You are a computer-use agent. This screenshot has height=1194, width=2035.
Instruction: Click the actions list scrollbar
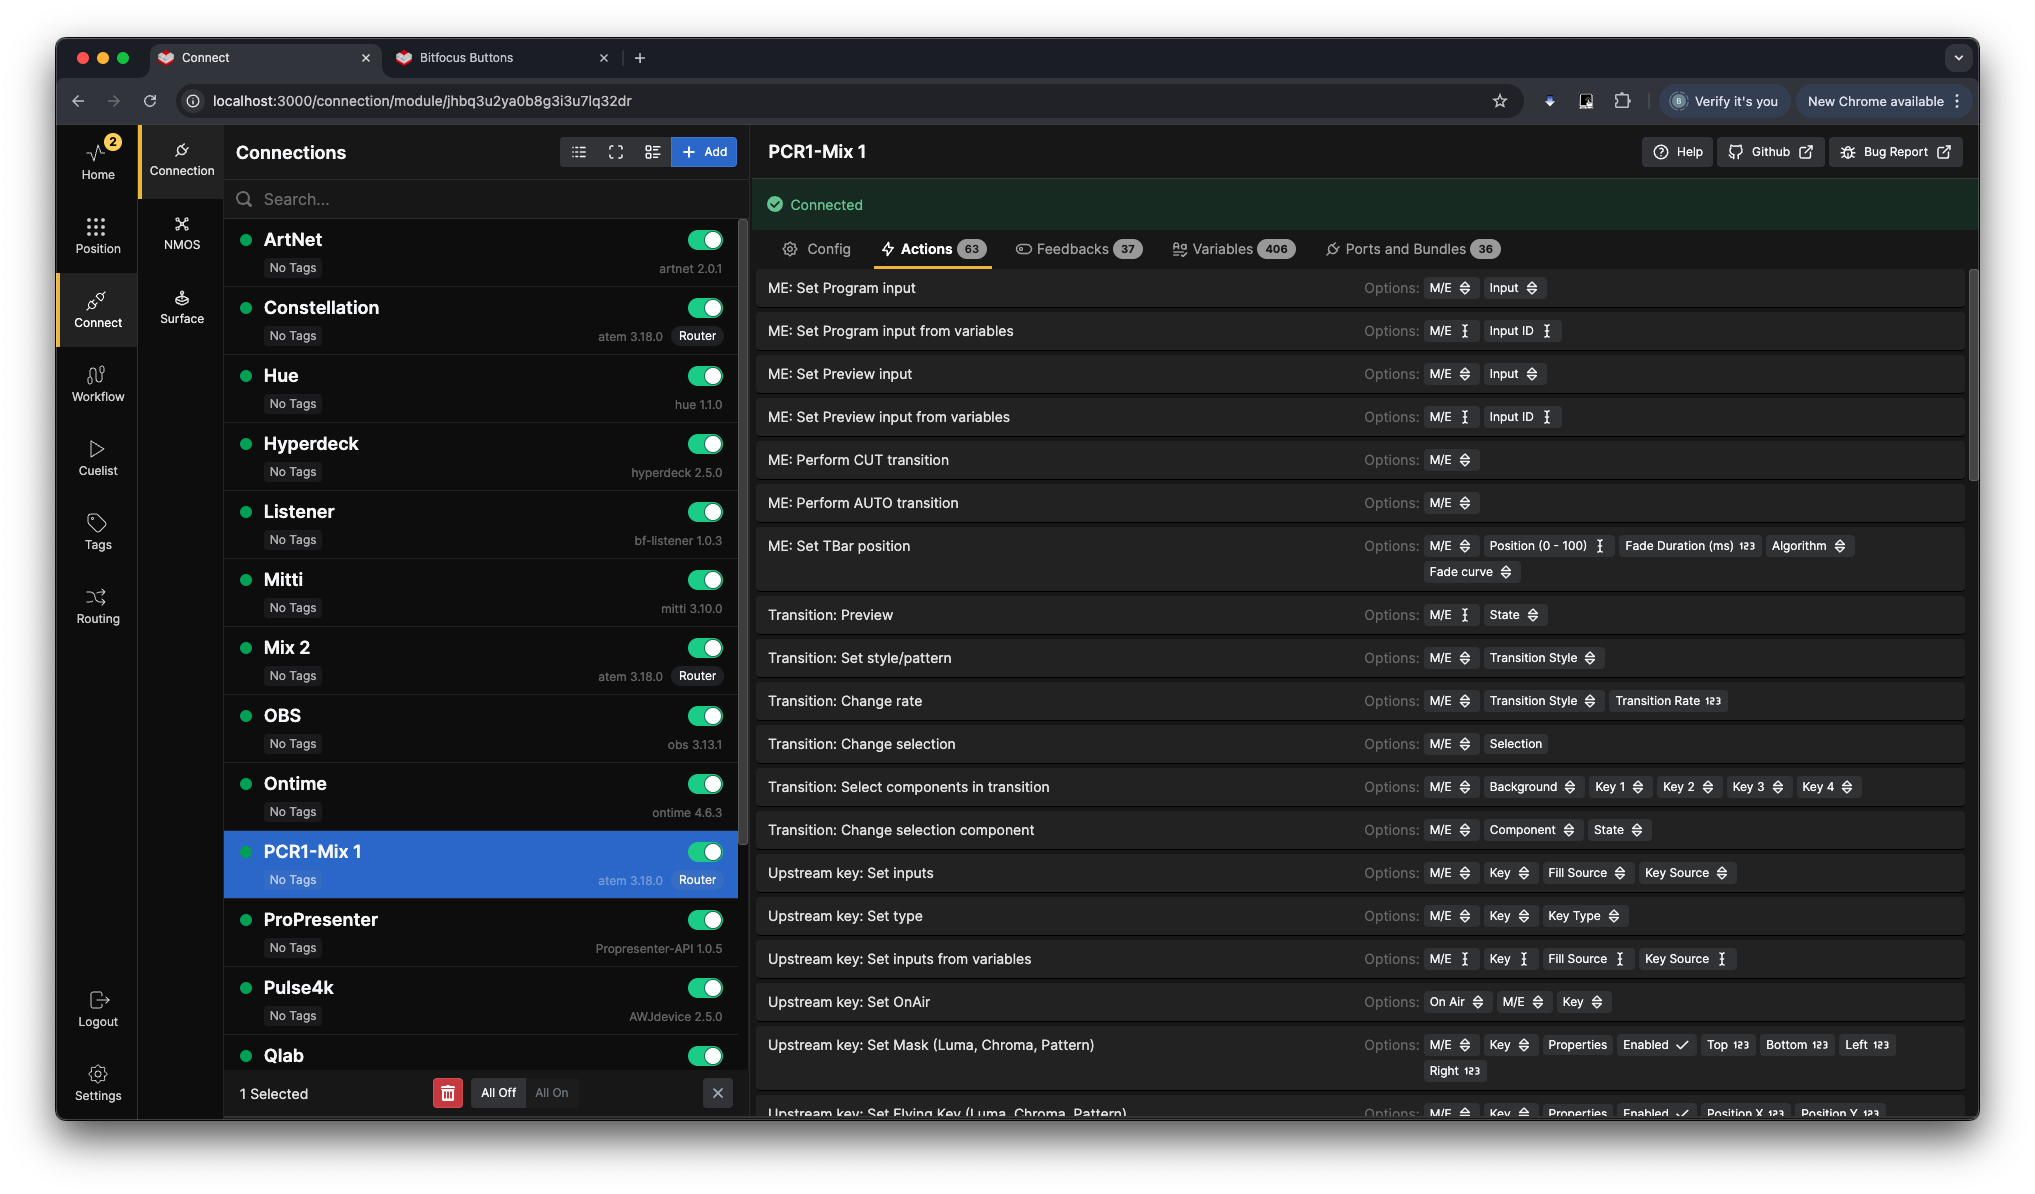(x=1973, y=375)
